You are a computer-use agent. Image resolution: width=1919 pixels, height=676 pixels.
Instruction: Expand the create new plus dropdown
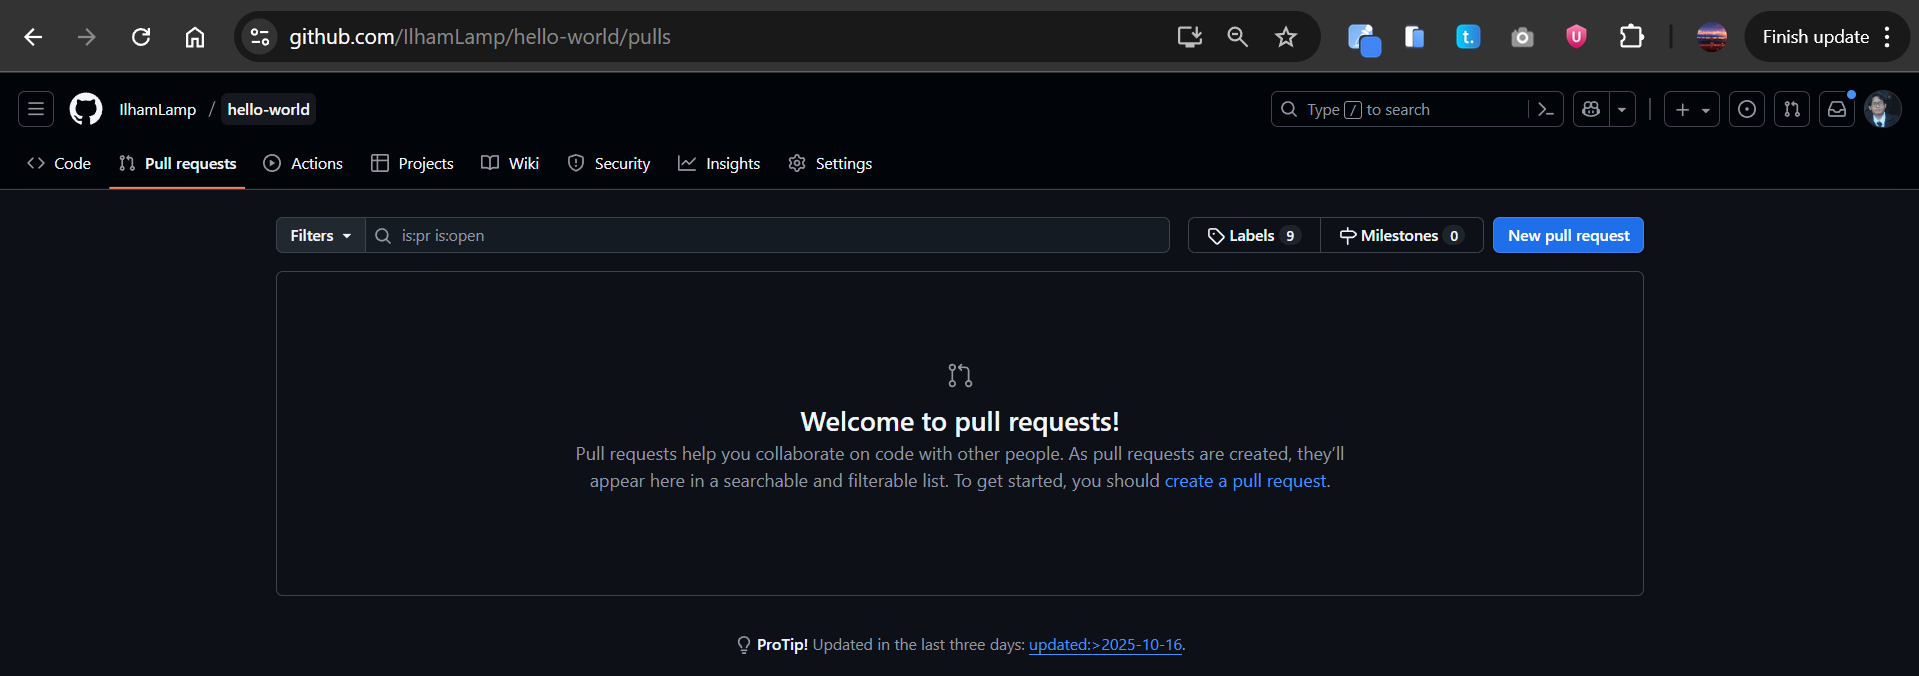click(x=1692, y=109)
